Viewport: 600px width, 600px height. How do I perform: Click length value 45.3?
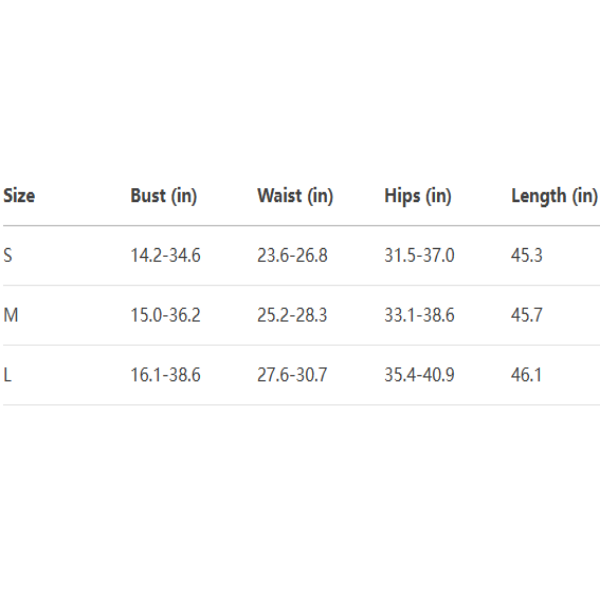(x=527, y=256)
